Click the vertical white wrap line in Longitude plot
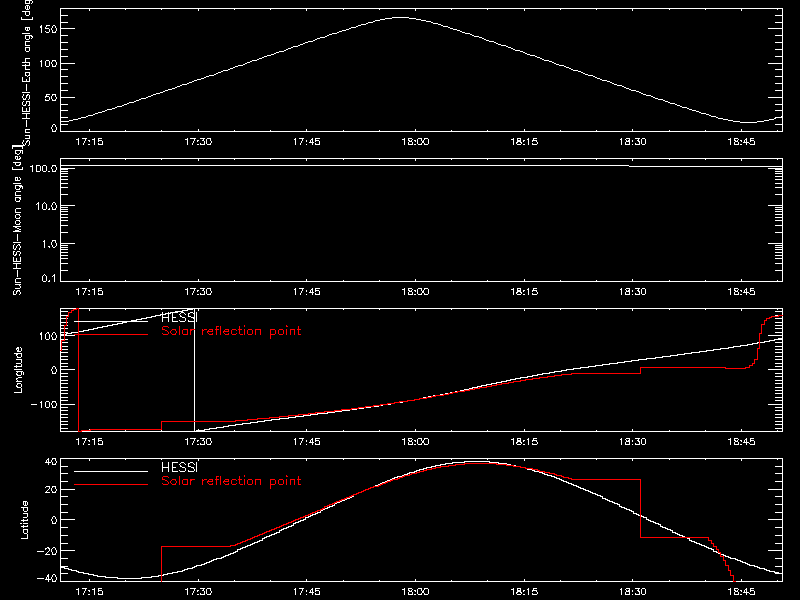The image size is (800, 600). [x=194, y=370]
